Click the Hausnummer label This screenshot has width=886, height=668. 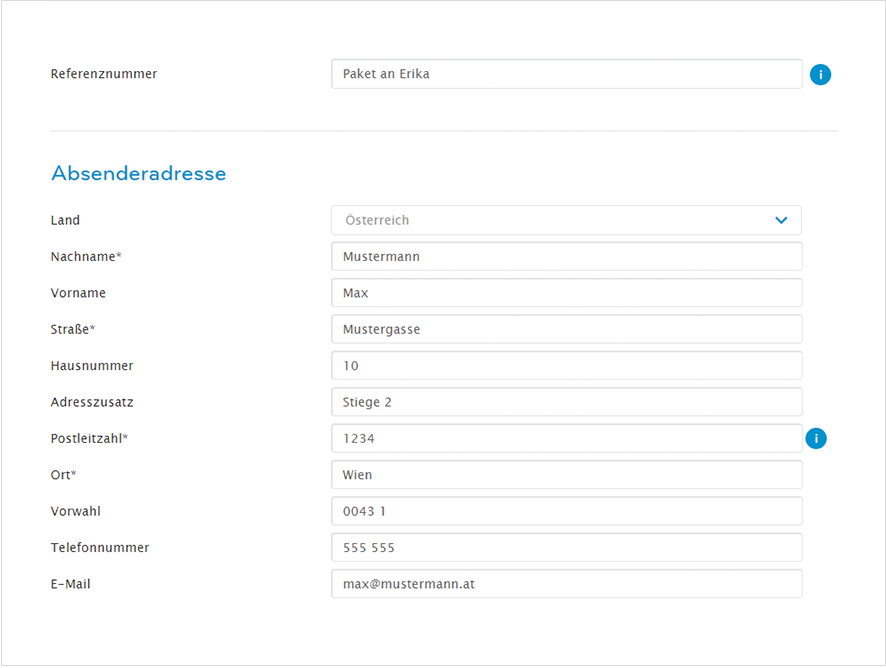click(92, 366)
